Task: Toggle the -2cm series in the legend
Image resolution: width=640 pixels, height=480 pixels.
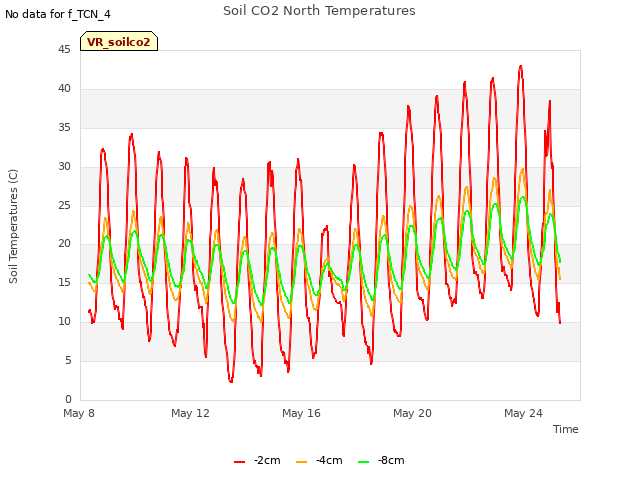Action: [258, 460]
